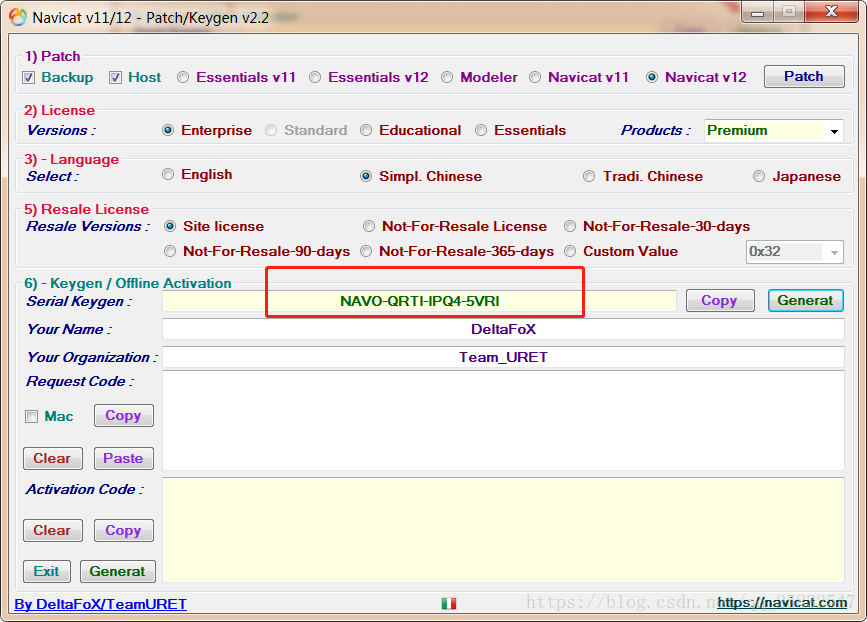Open the https://navicat.com link
Viewport: 867px width, 622px height.
click(782, 603)
